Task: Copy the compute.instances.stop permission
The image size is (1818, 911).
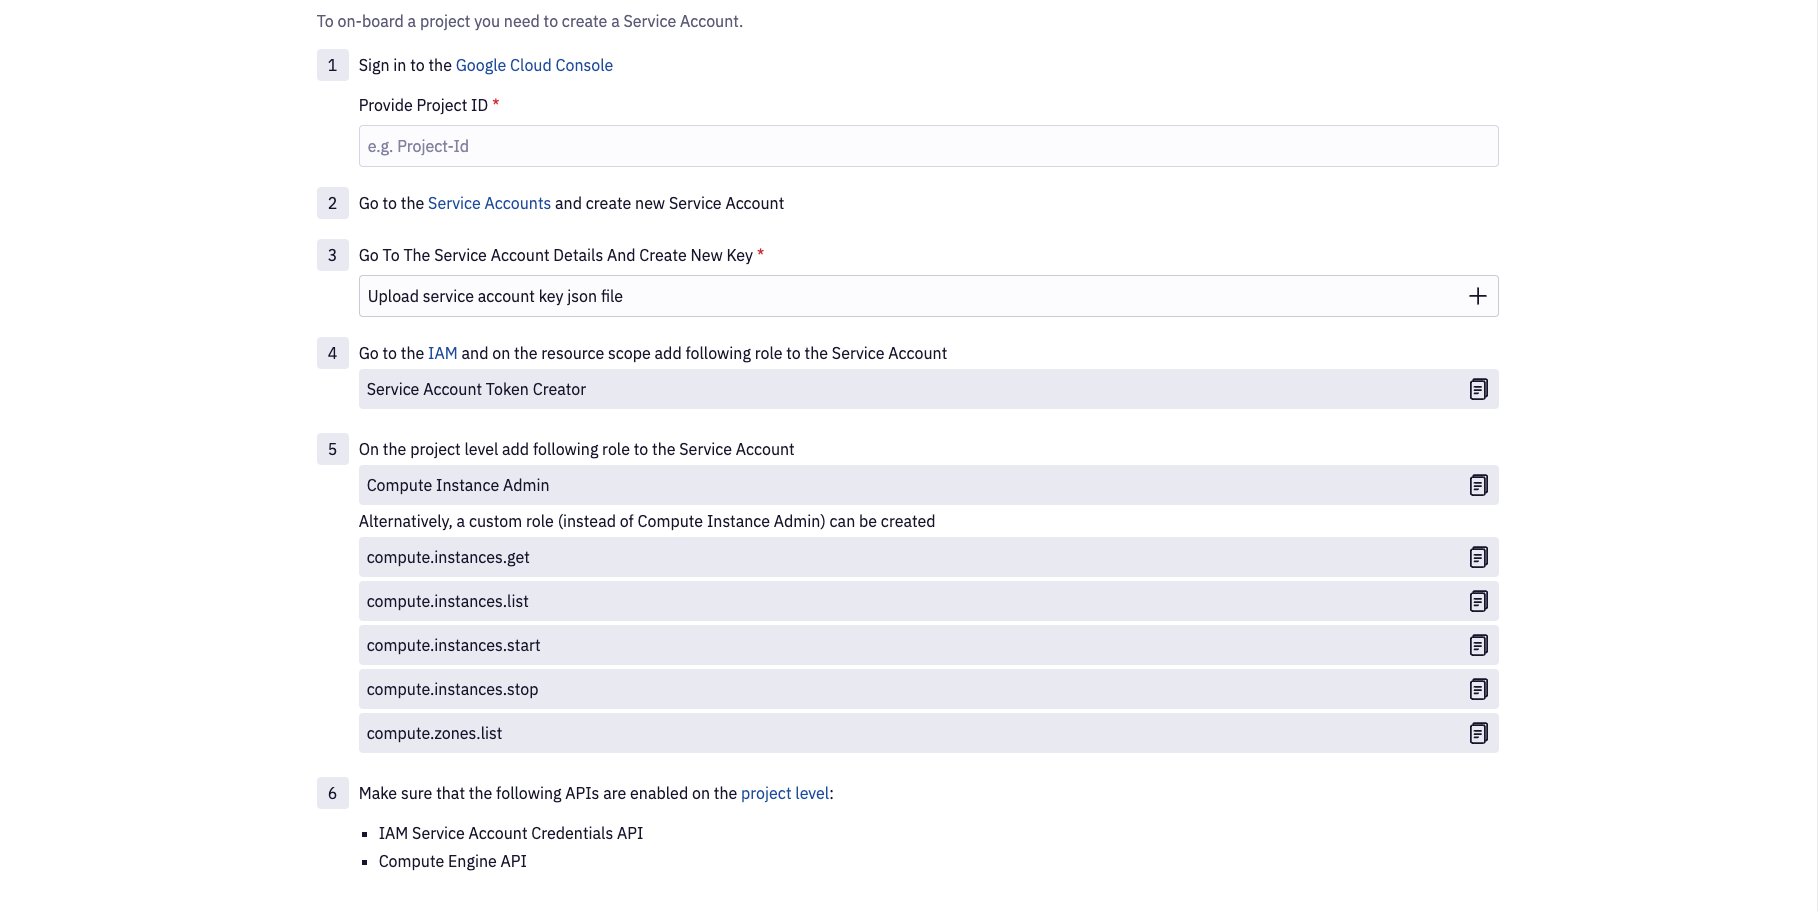Action: (1478, 689)
